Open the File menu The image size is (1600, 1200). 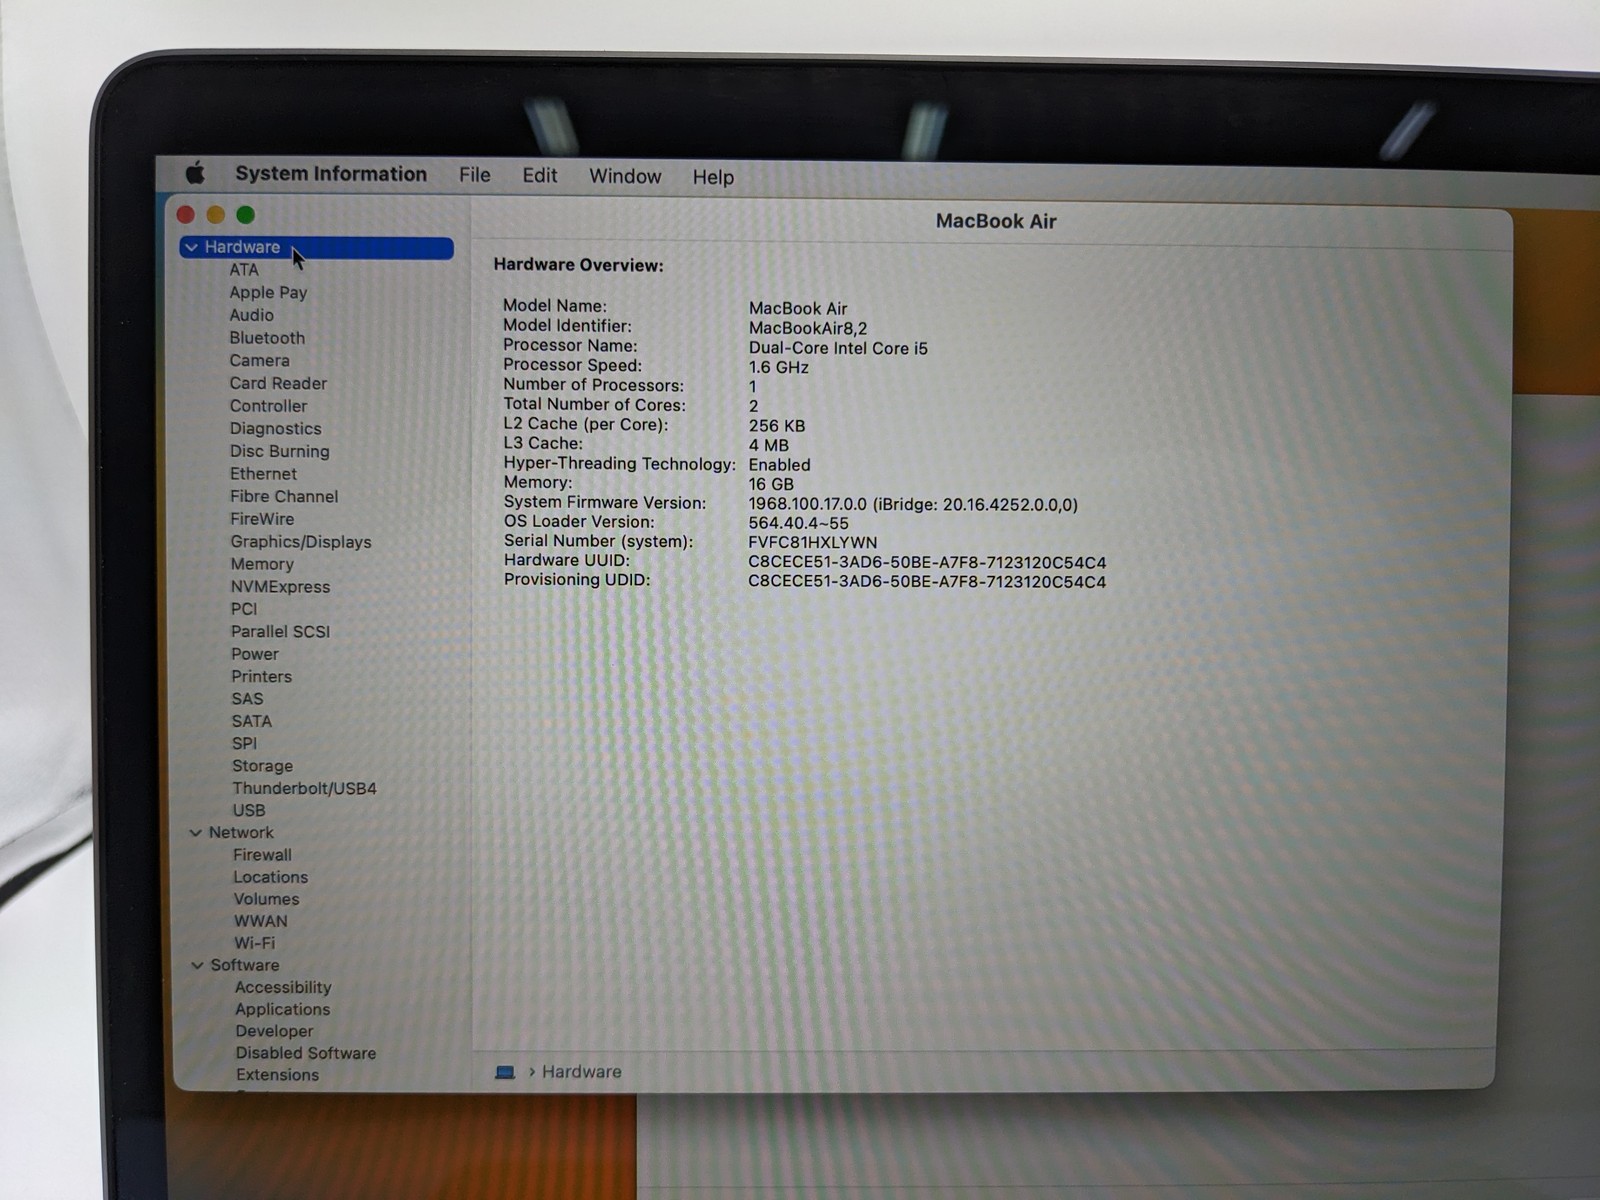click(x=475, y=175)
